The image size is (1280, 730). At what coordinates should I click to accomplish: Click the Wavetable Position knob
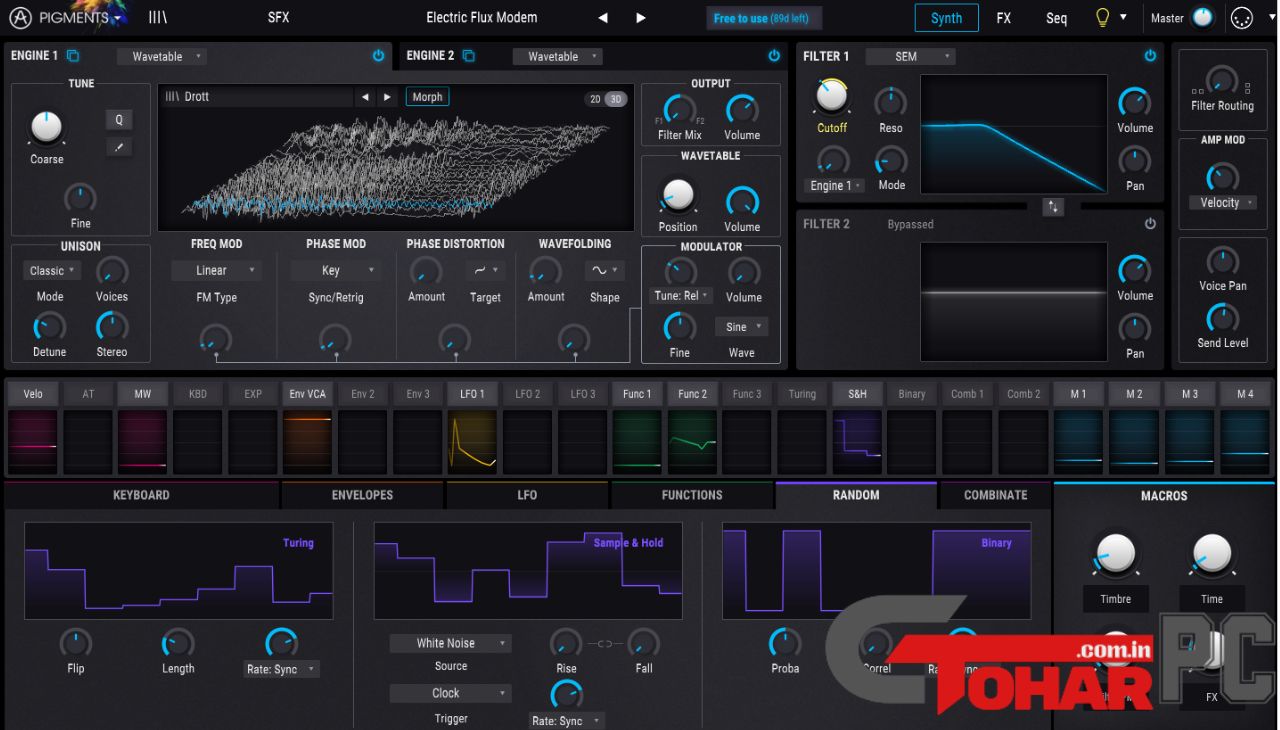tap(677, 194)
